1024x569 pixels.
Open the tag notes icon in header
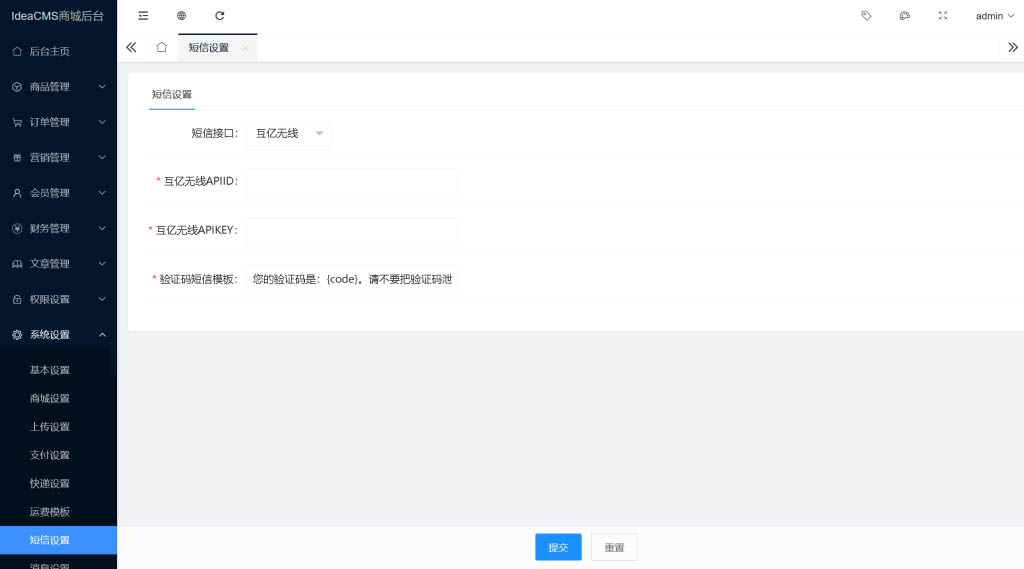pos(866,16)
